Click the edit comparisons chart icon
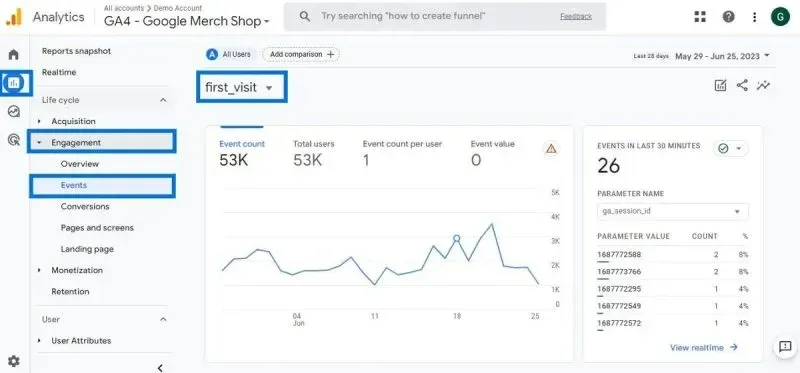 (x=720, y=85)
